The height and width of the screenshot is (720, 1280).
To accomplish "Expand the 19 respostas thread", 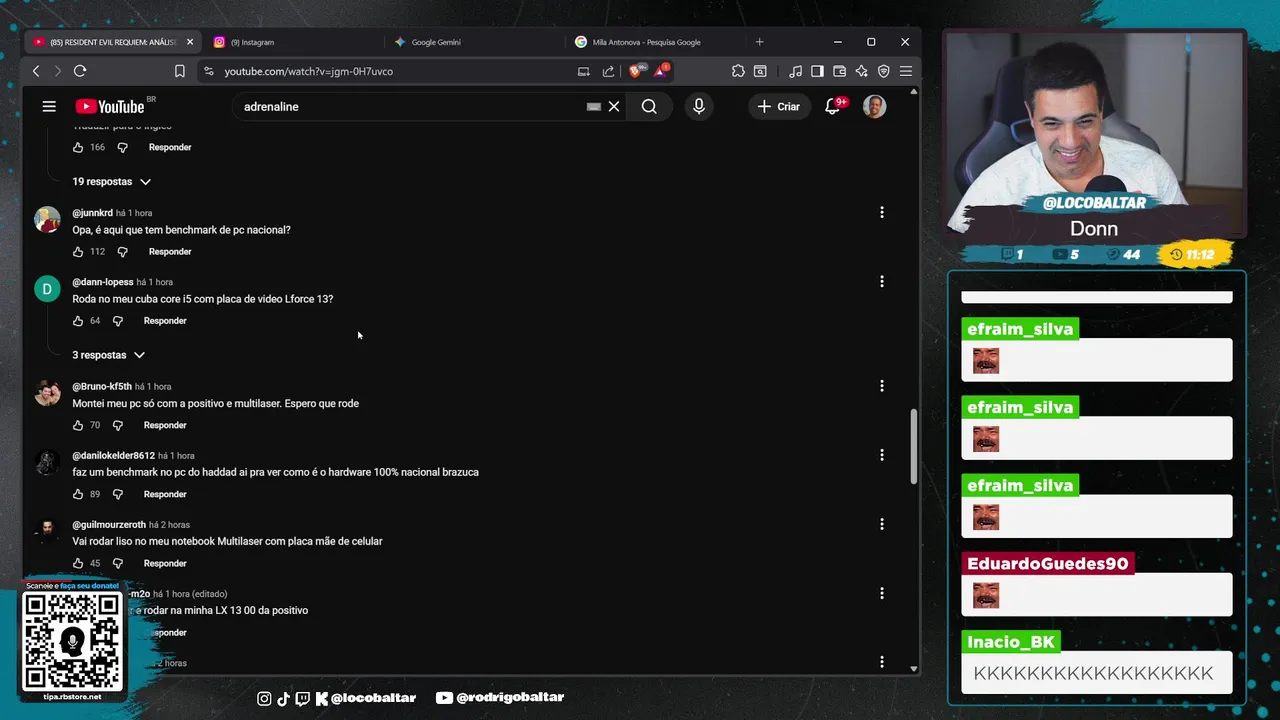I will click(x=111, y=182).
